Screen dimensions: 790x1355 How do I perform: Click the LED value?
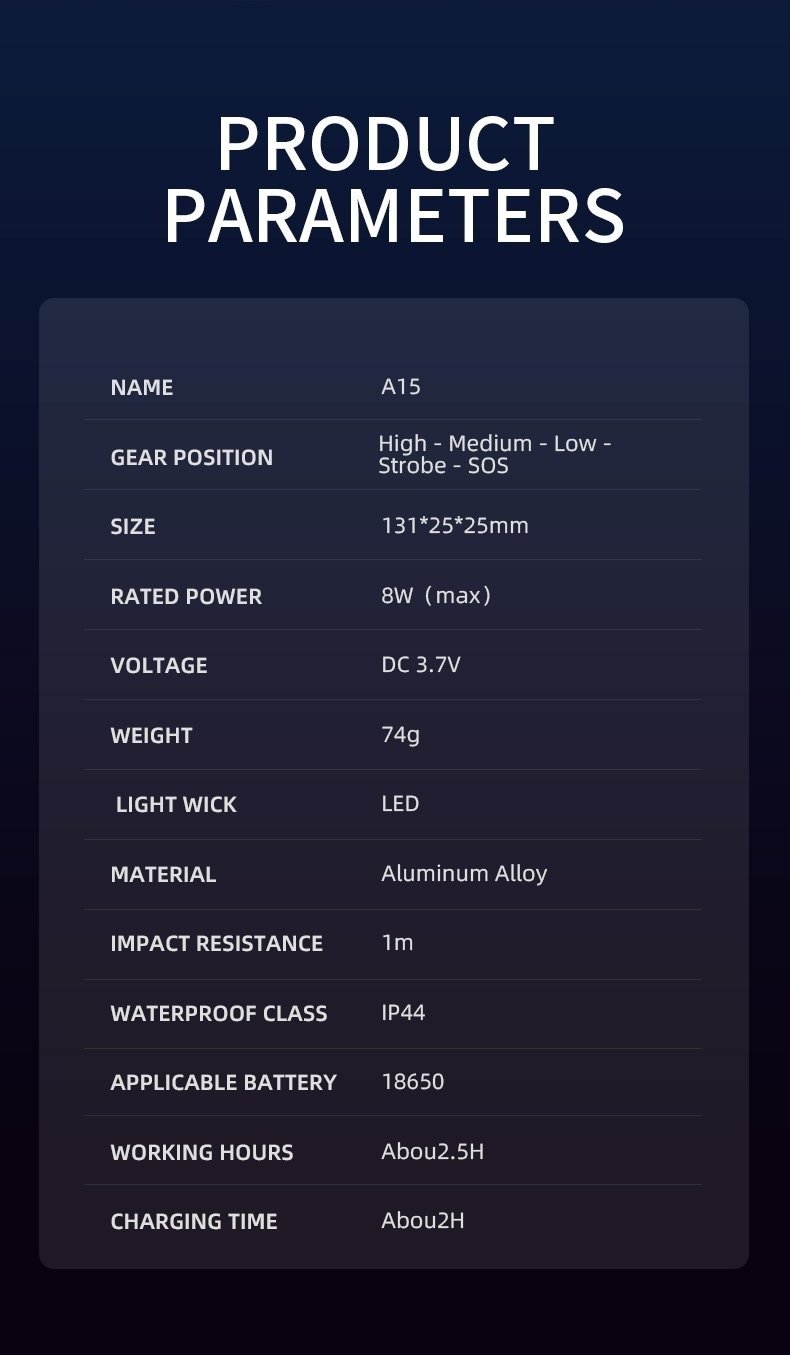coord(400,804)
